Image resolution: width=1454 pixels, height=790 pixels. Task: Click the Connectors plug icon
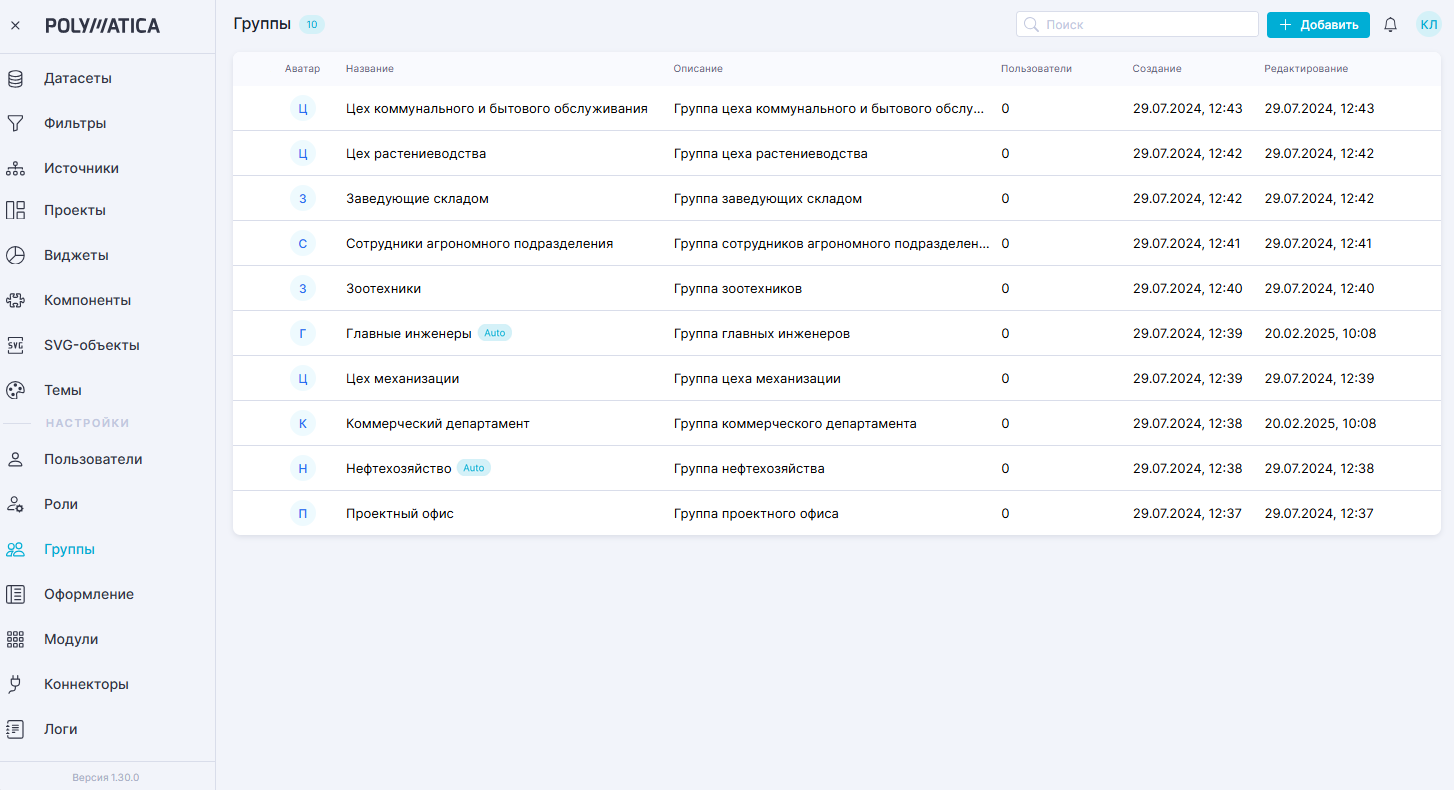pos(15,684)
